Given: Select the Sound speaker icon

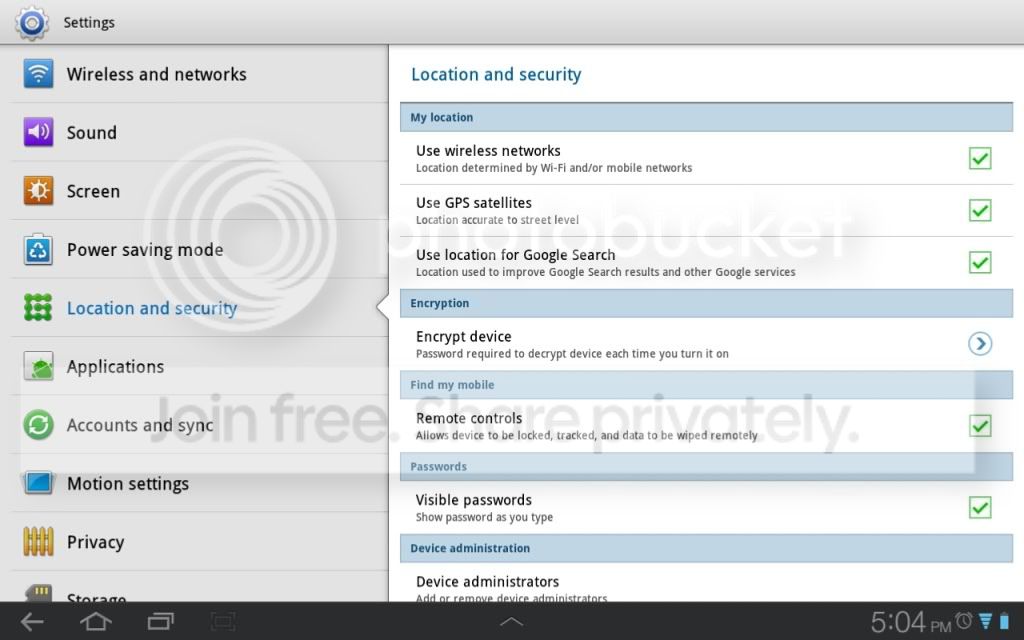Looking at the screenshot, I should (37, 132).
